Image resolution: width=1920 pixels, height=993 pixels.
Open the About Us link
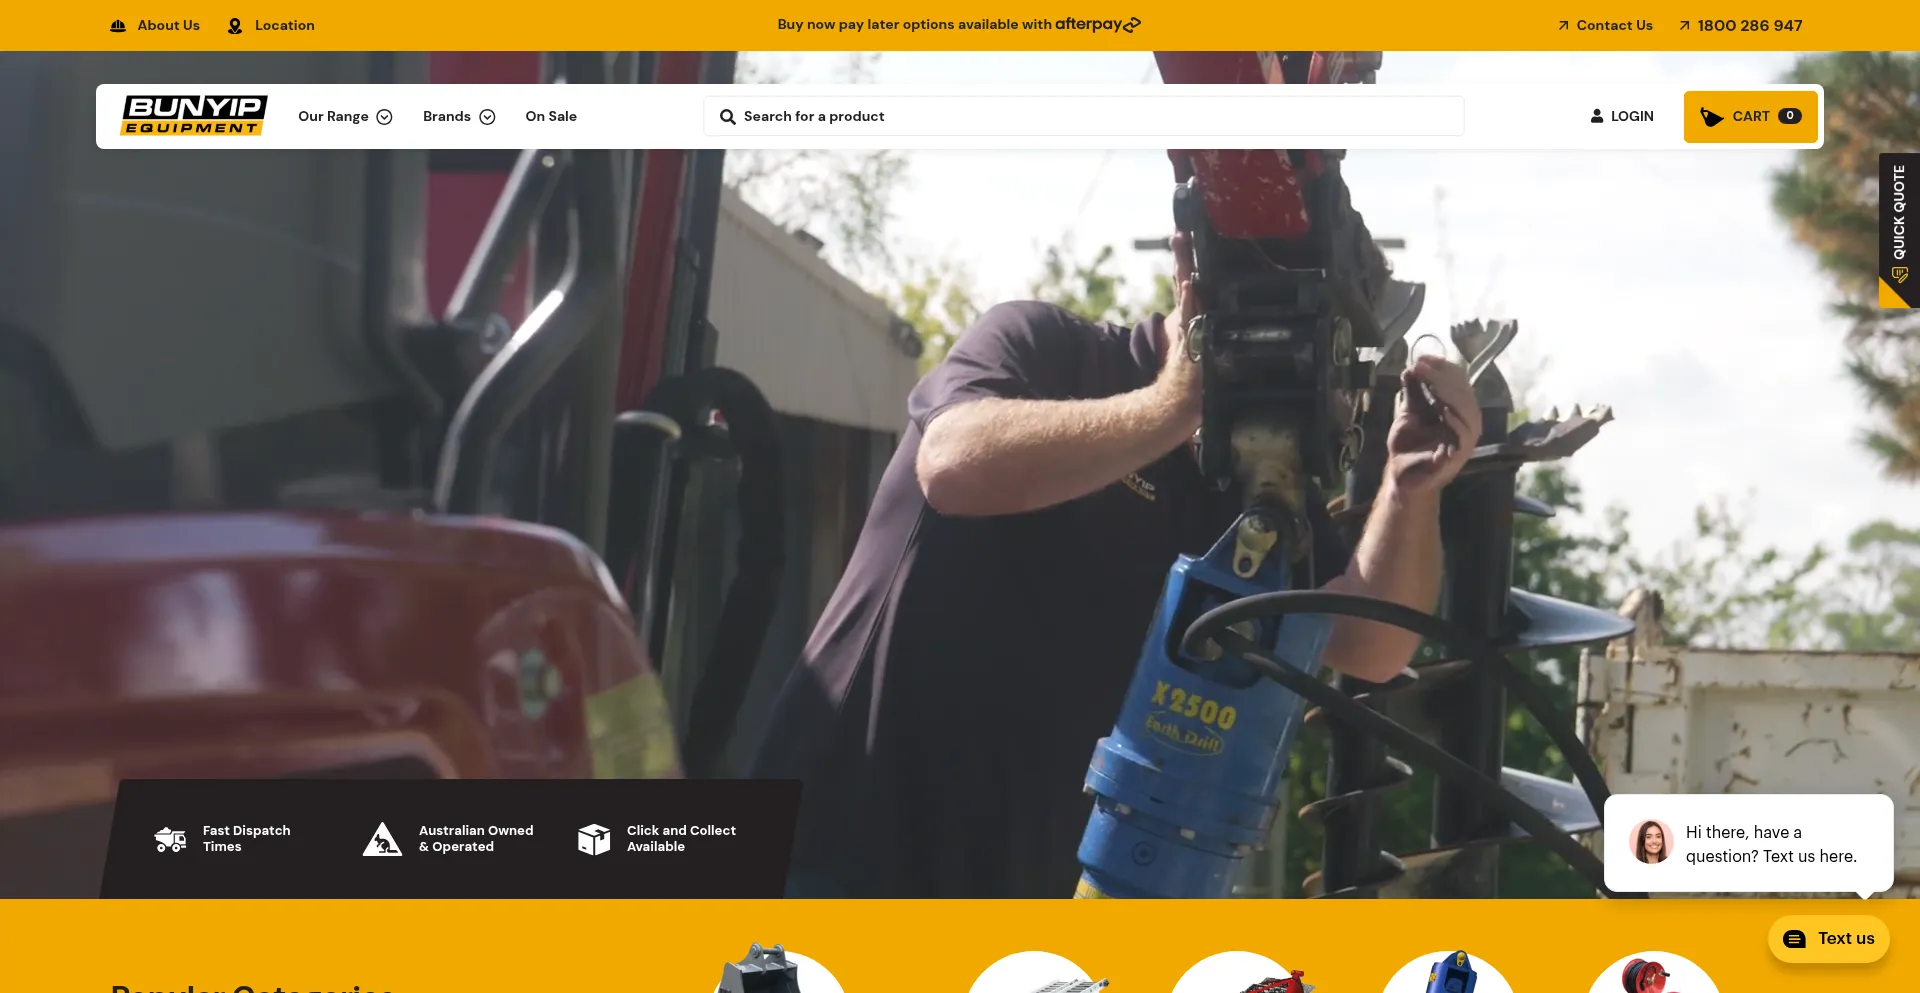pyautogui.click(x=168, y=25)
